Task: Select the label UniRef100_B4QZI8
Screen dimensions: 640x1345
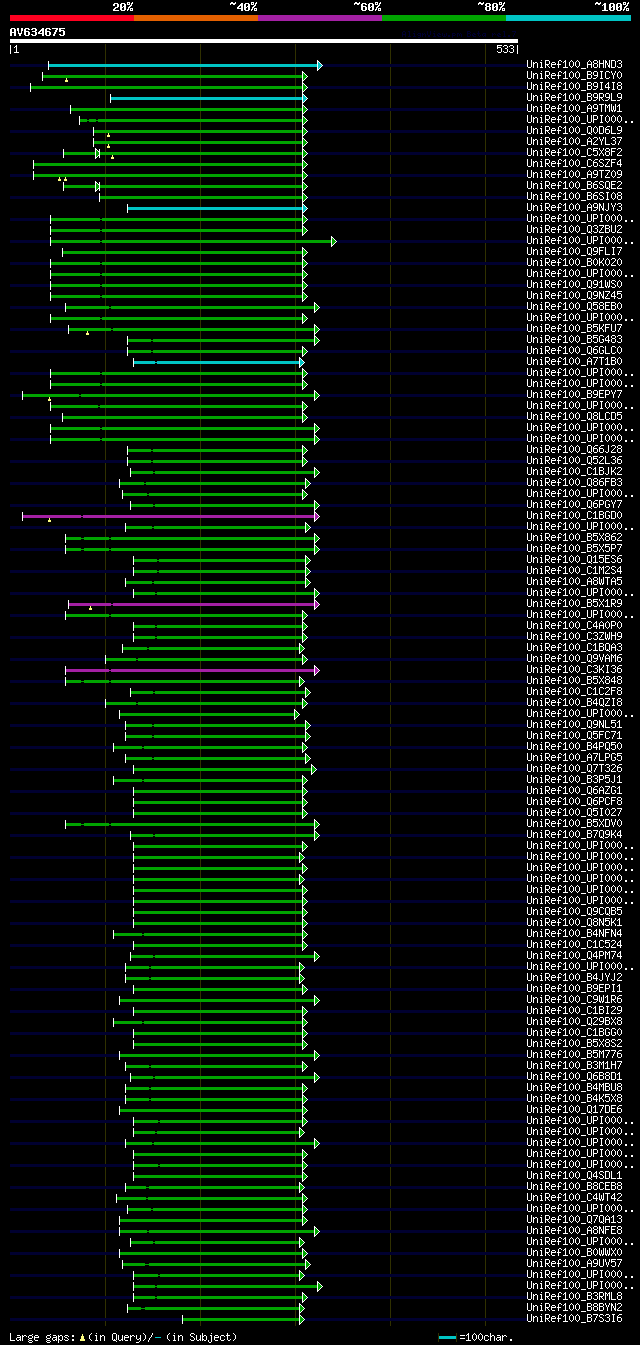Action: click(574, 703)
